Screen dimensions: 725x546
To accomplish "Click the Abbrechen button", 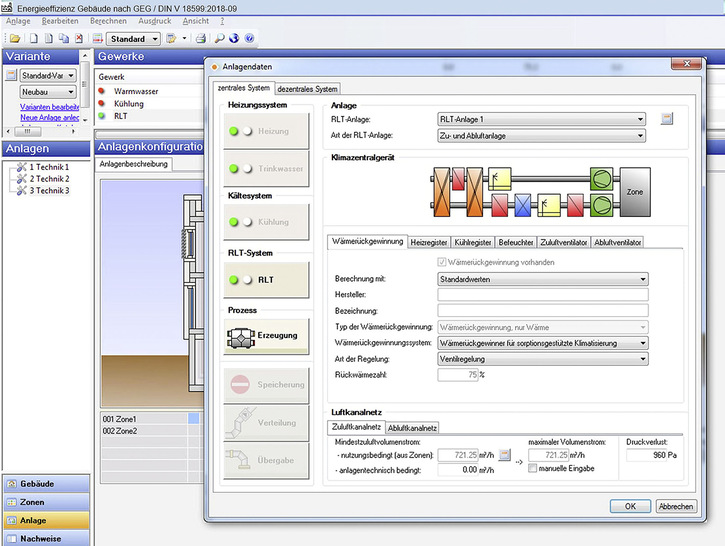I will (x=676, y=506).
